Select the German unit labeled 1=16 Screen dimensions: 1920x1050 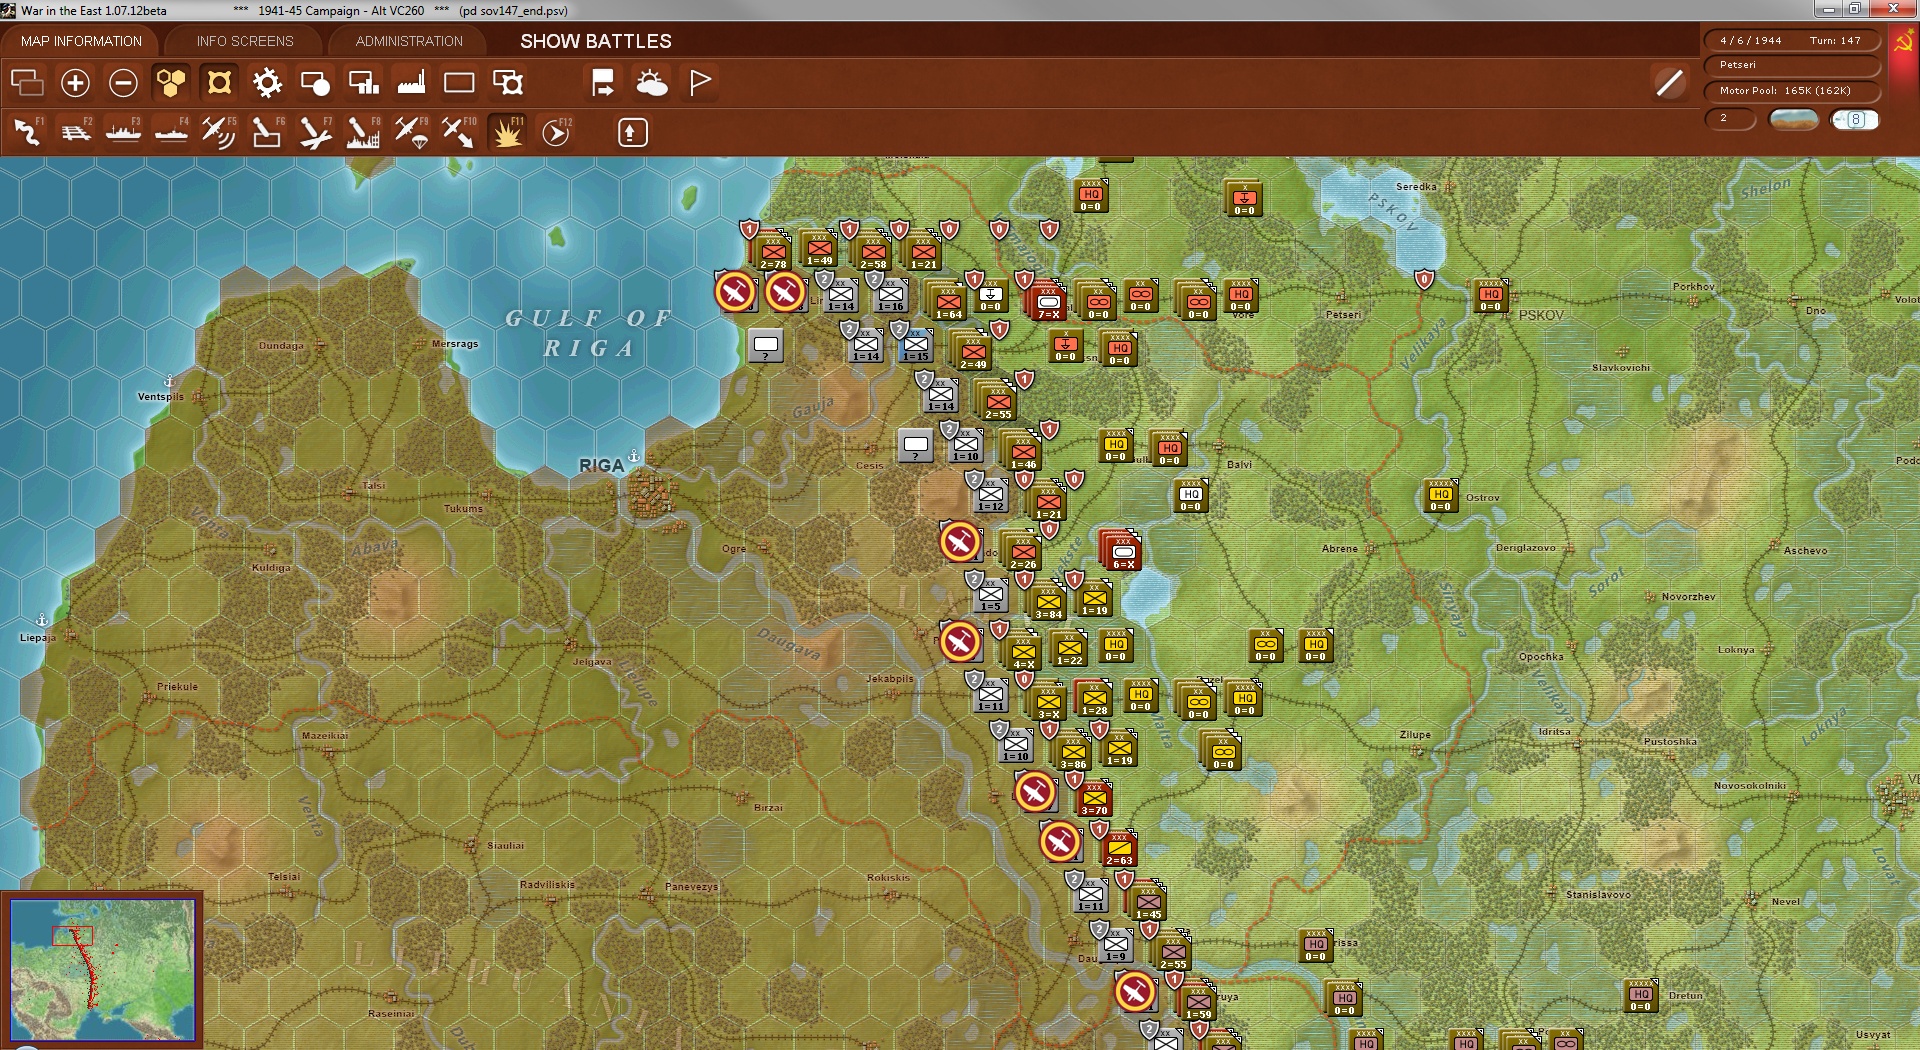pos(891,294)
